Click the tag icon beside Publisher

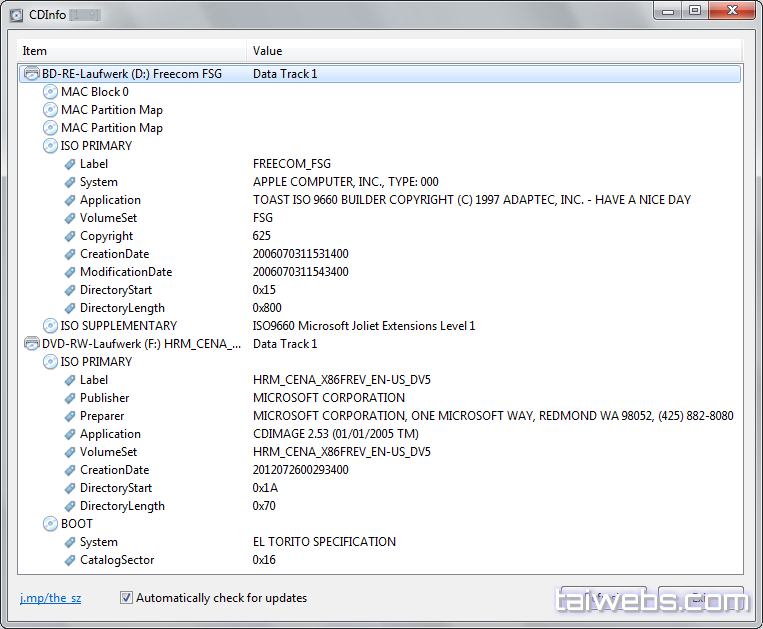pos(70,398)
